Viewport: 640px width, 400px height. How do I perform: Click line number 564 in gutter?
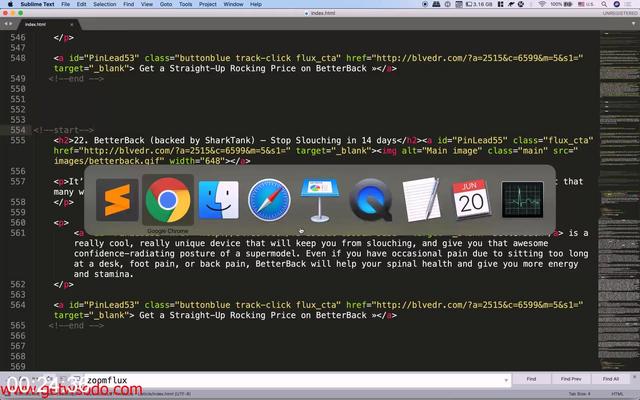click(18, 305)
